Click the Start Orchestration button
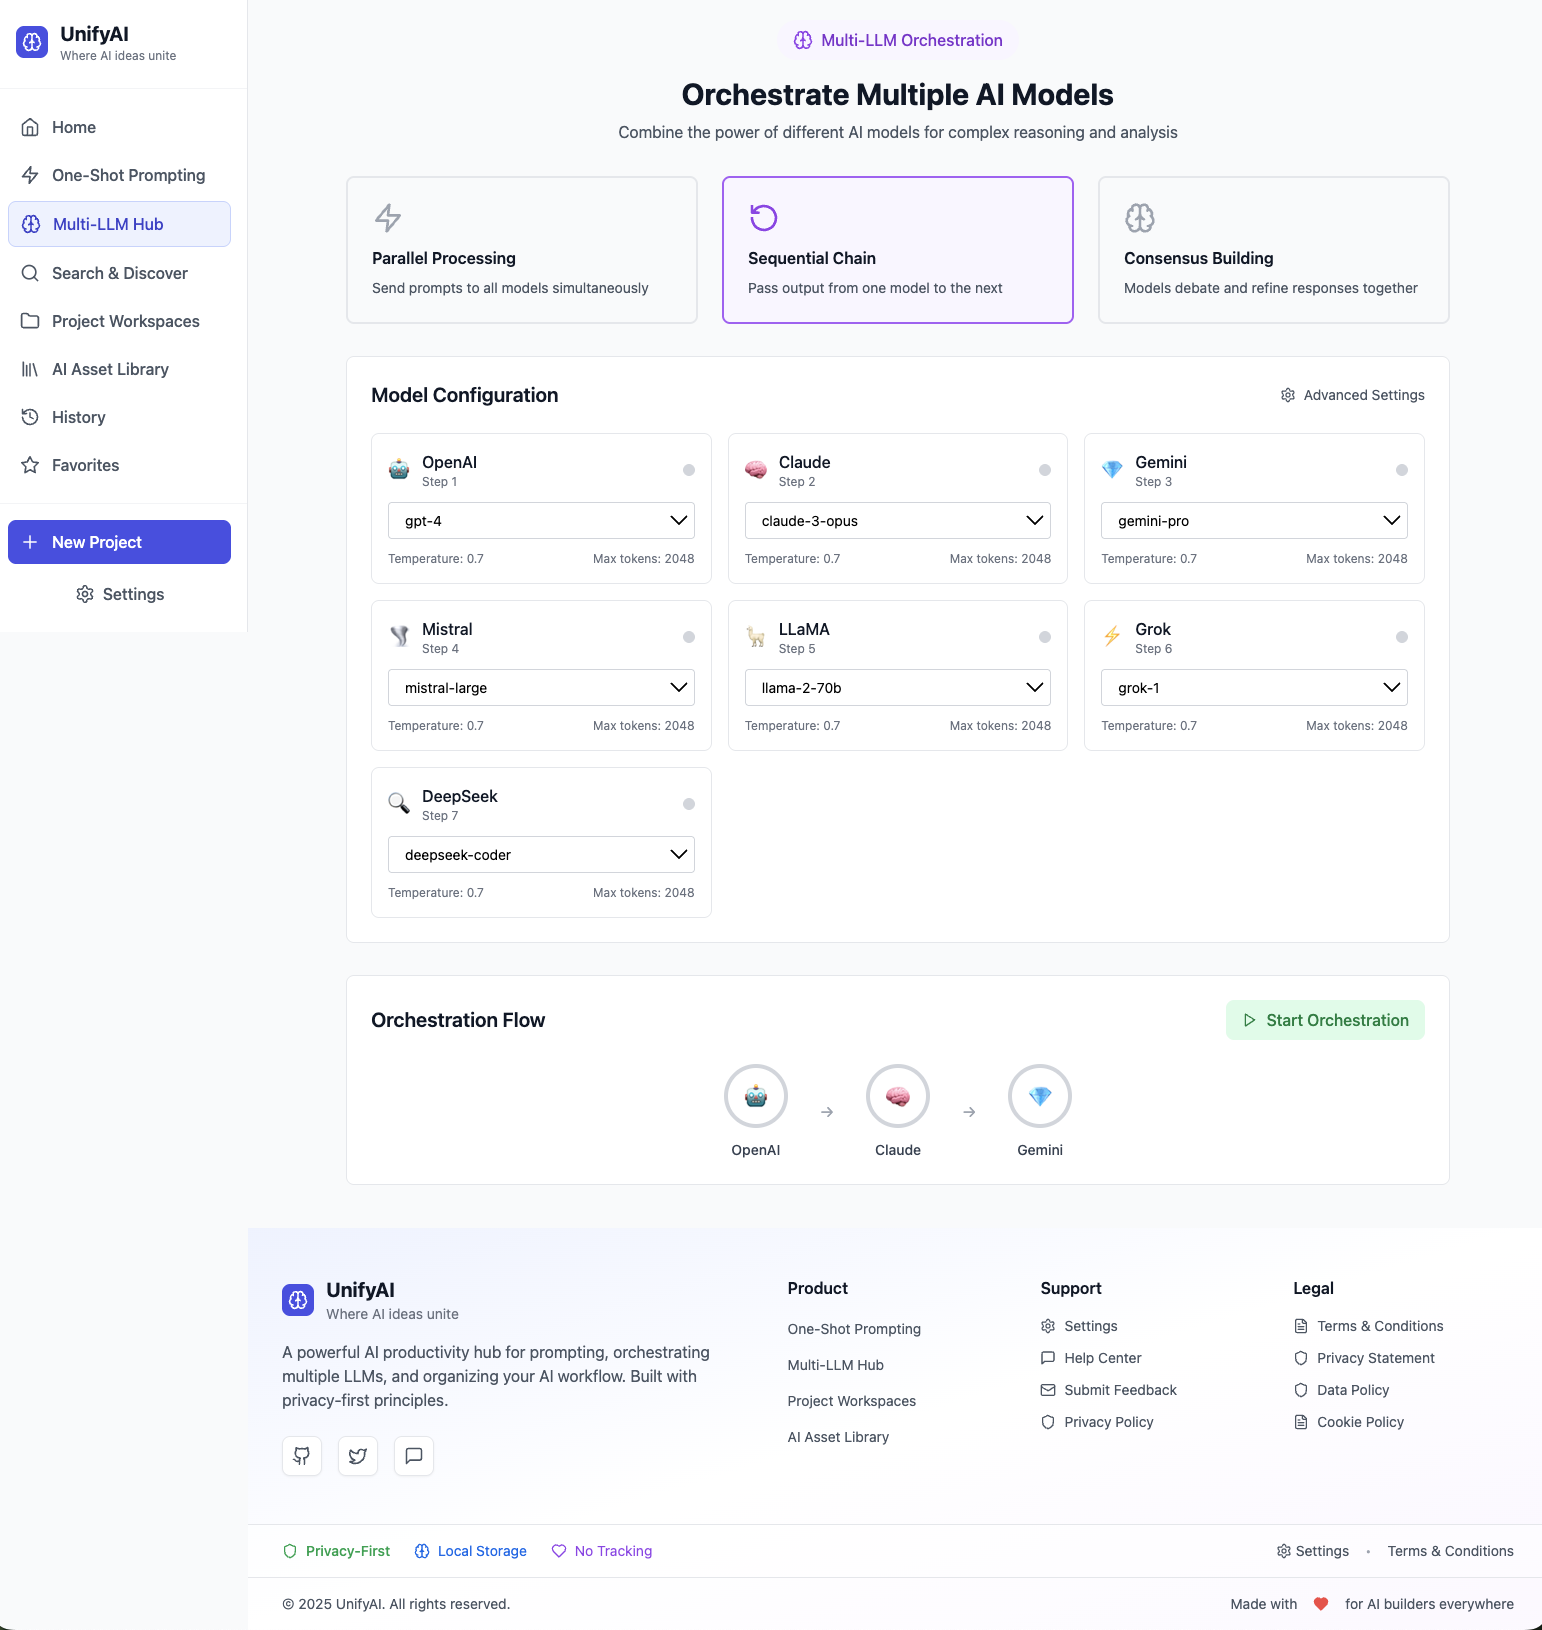 click(1325, 1020)
